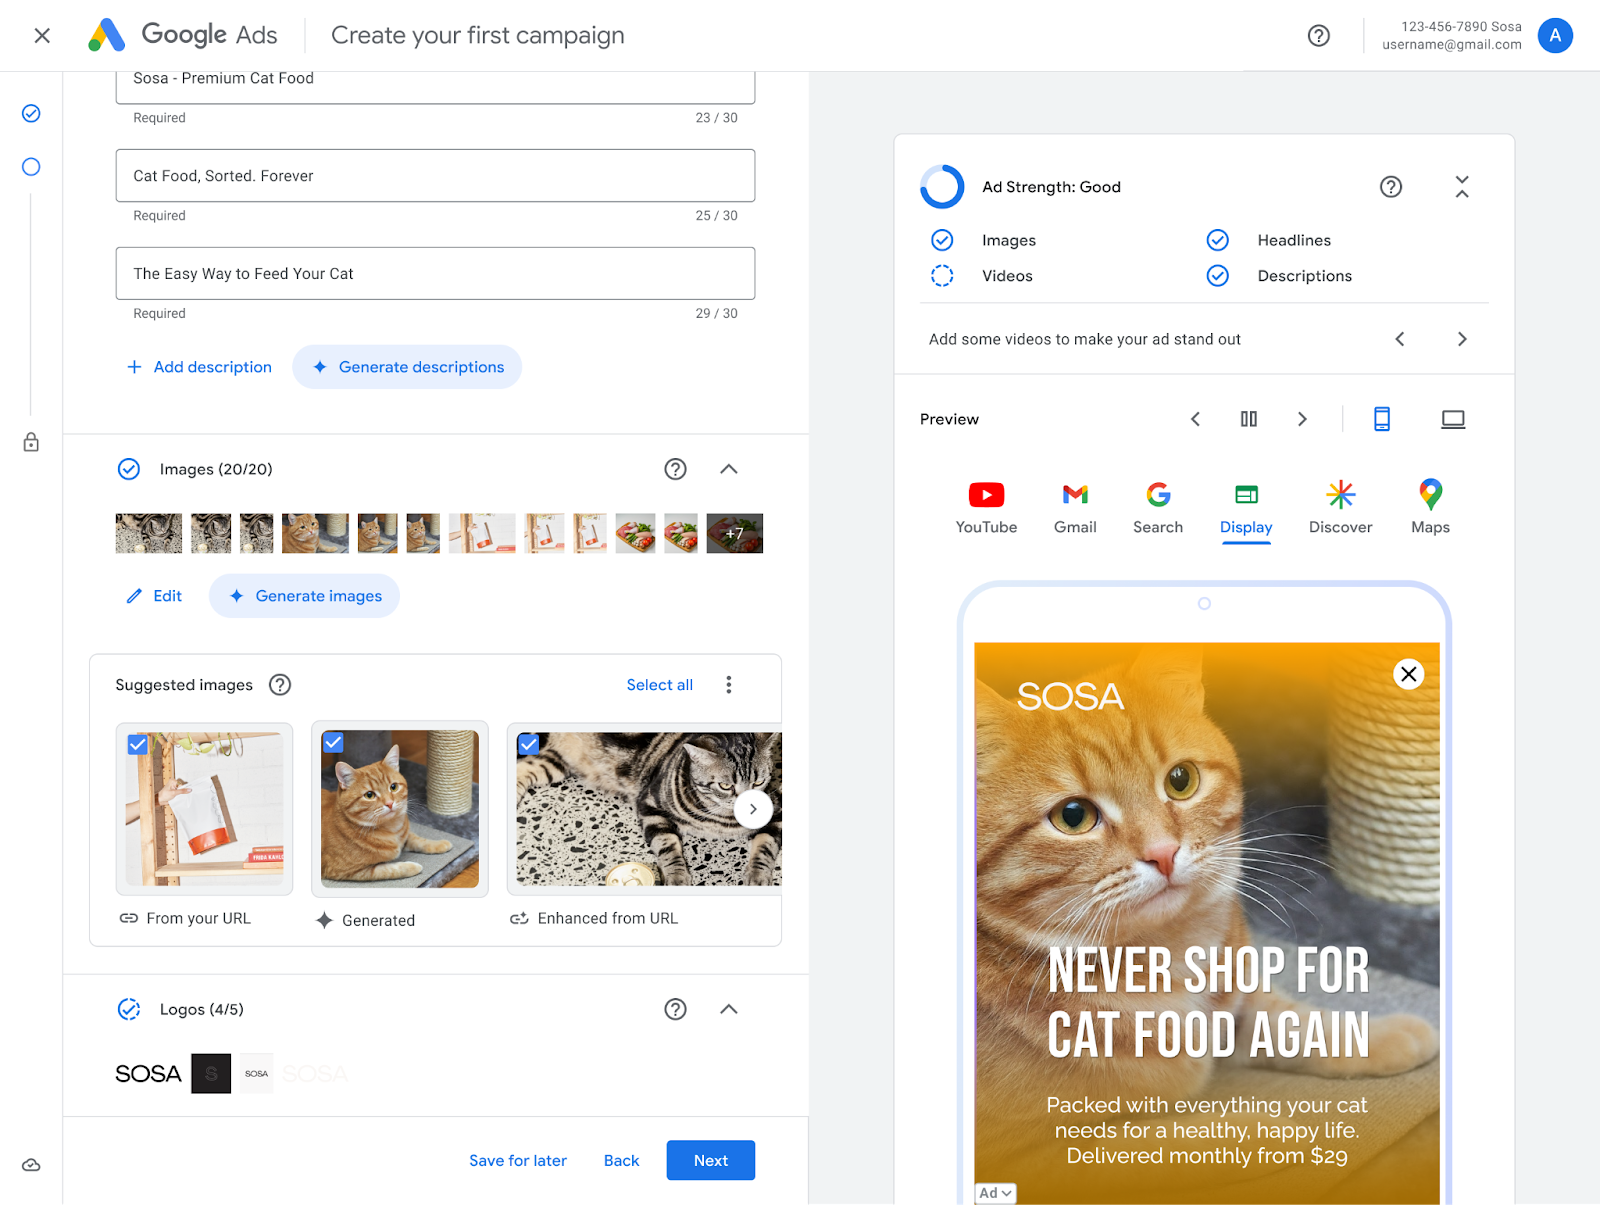Screen dimensions: 1600x1205
Task: Collapse the Ad Strength panel
Action: pyautogui.click(x=1461, y=187)
